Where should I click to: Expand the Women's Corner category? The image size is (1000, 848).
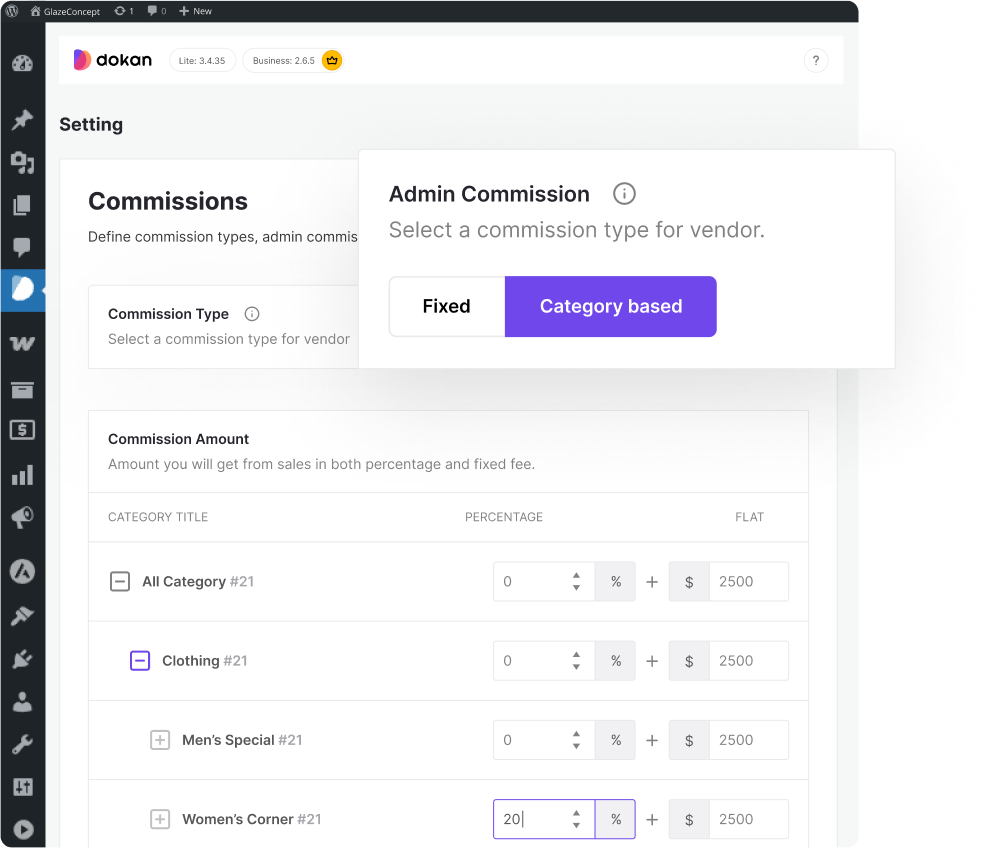pyautogui.click(x=160, y=819)
